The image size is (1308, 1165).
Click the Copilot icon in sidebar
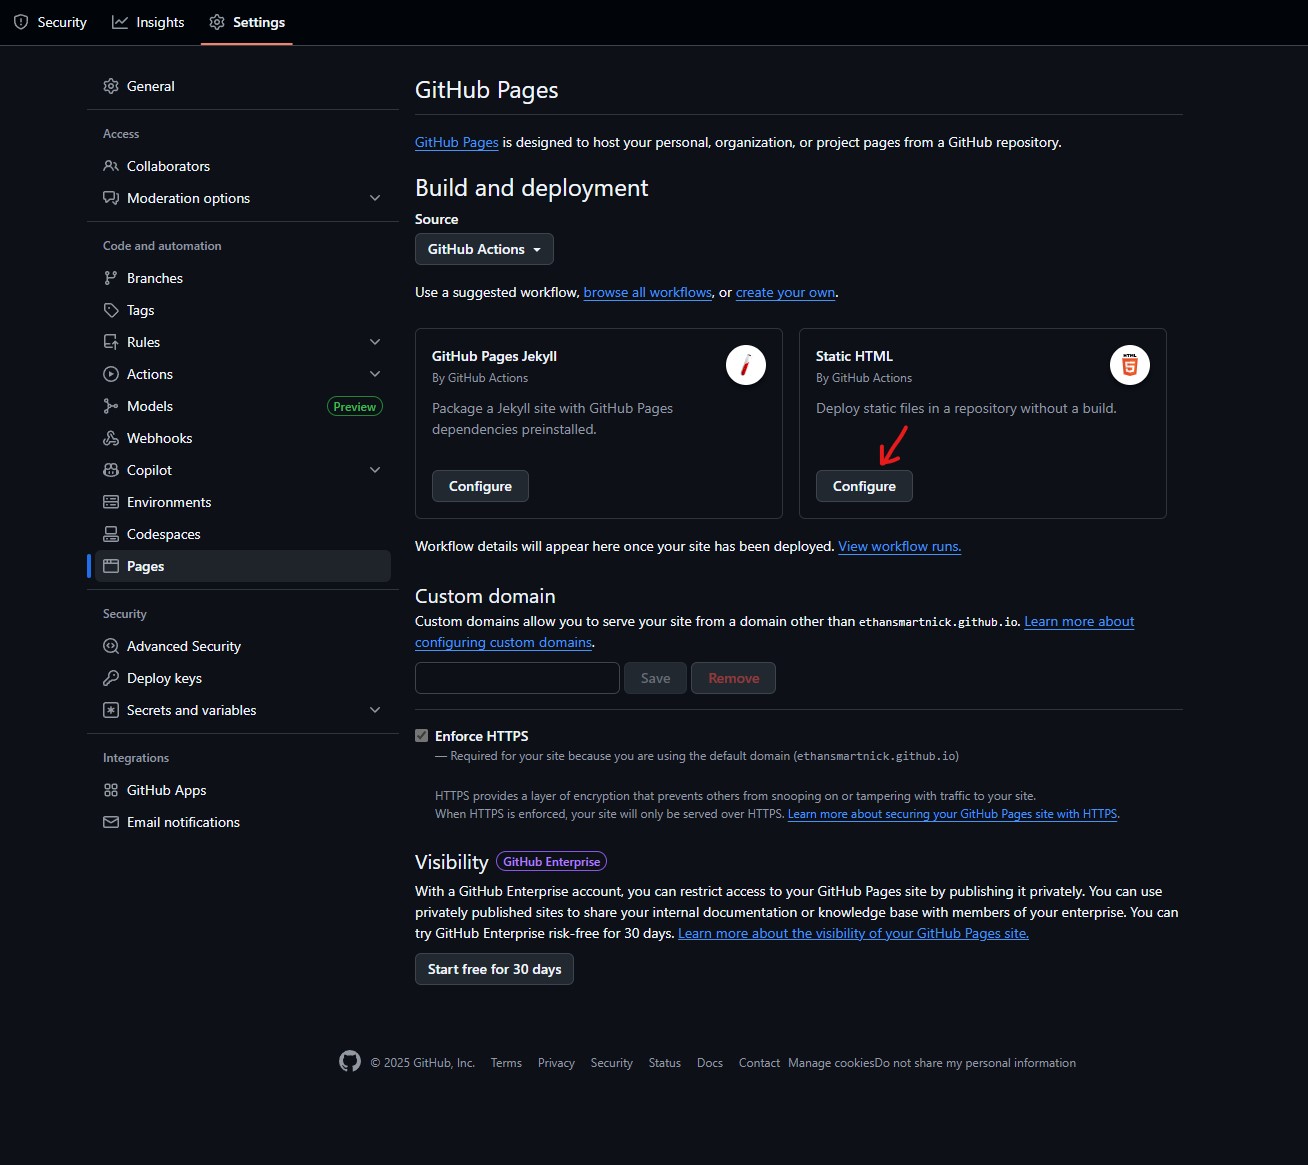[x=111, y=470]
